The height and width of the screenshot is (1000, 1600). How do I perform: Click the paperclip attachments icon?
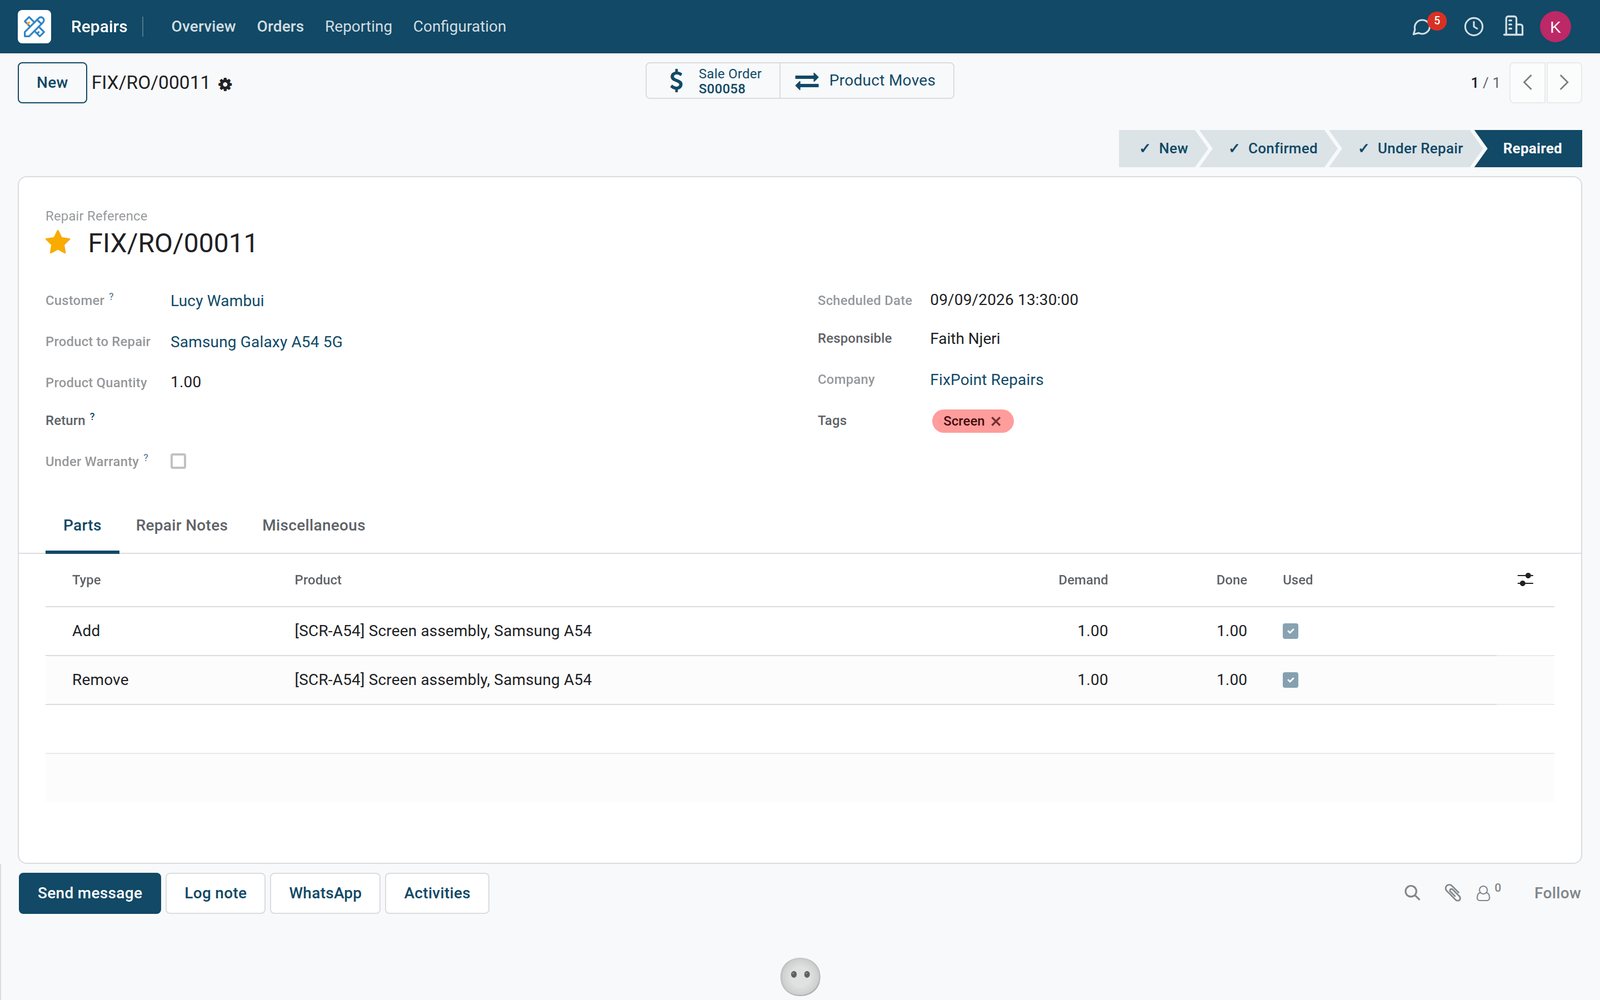1453,893
